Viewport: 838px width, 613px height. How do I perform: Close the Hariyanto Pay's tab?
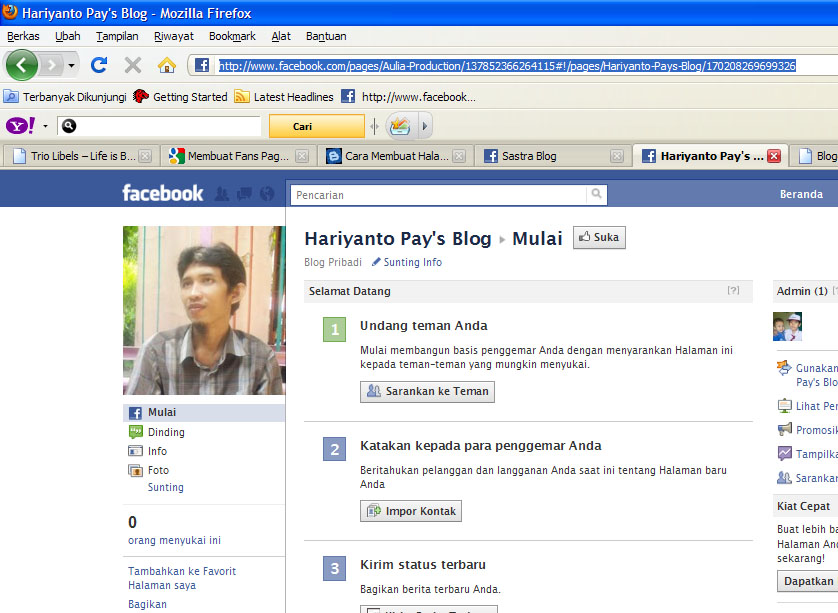[774, 156]
